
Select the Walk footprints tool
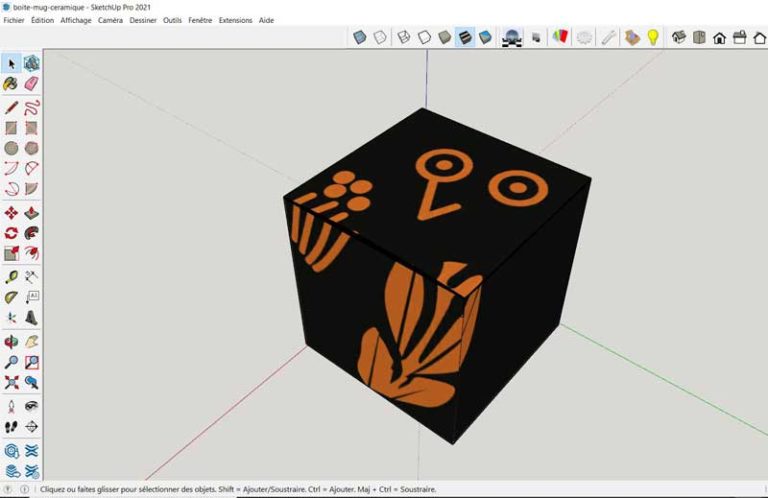pos(11,427)
